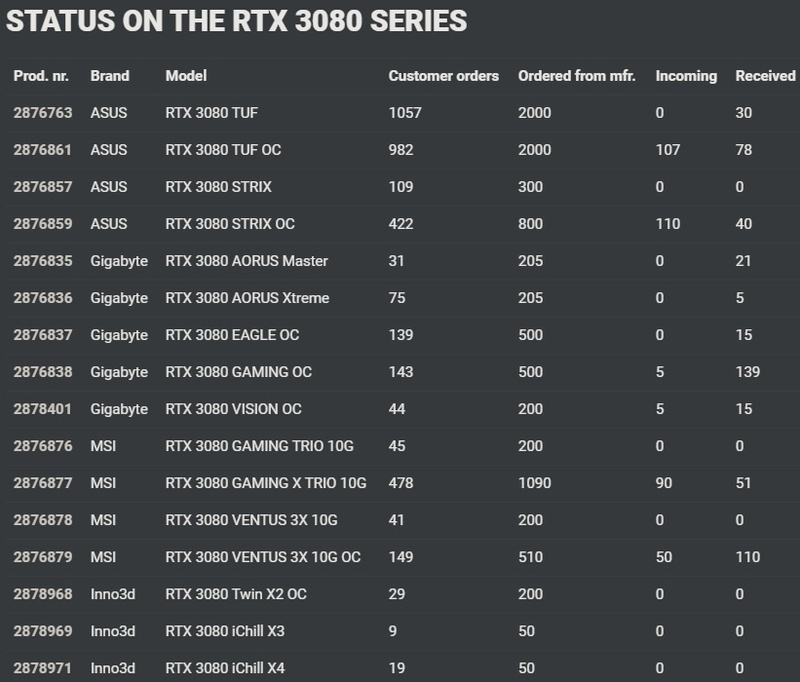This screenshot has height=682, width=800.
Task: Click product number 2878401
Action: tap(43, 409)
